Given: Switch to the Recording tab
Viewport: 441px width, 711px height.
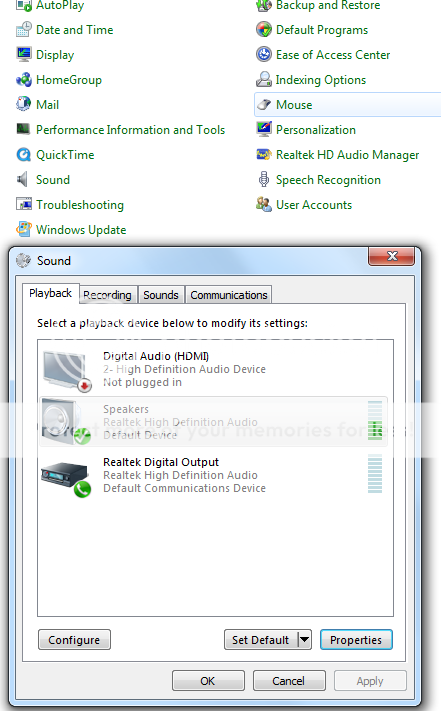Looking at the screenshot, I should [x=107, y=295].
